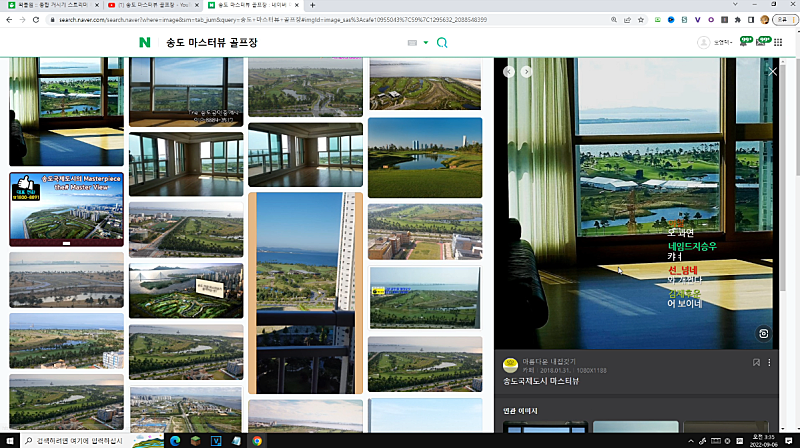The height and width of the screenshot is (448, 800).
Task: Click the large preview image in viewer
Action: (x=636, y=203)
